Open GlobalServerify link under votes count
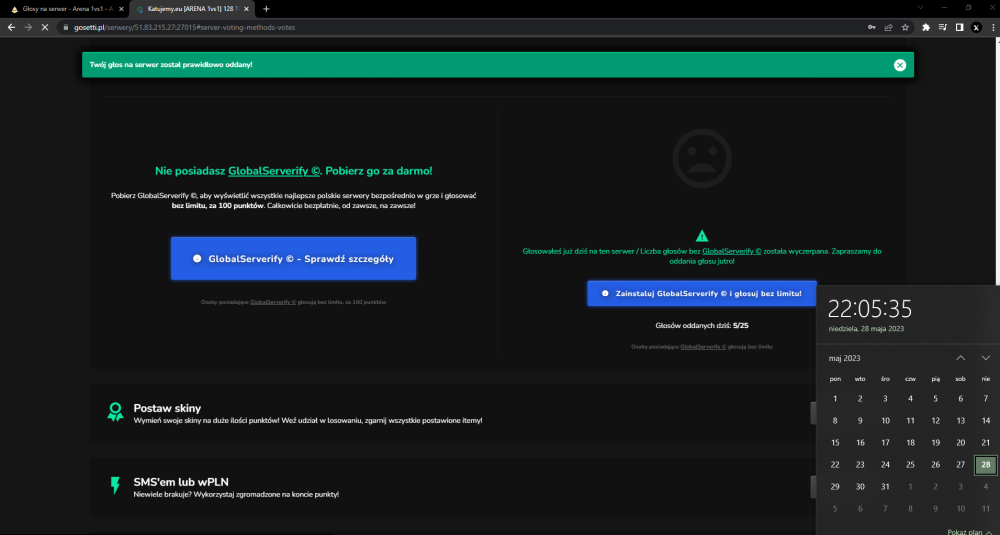Screen dimensions: 1000x535 (703, 346)
